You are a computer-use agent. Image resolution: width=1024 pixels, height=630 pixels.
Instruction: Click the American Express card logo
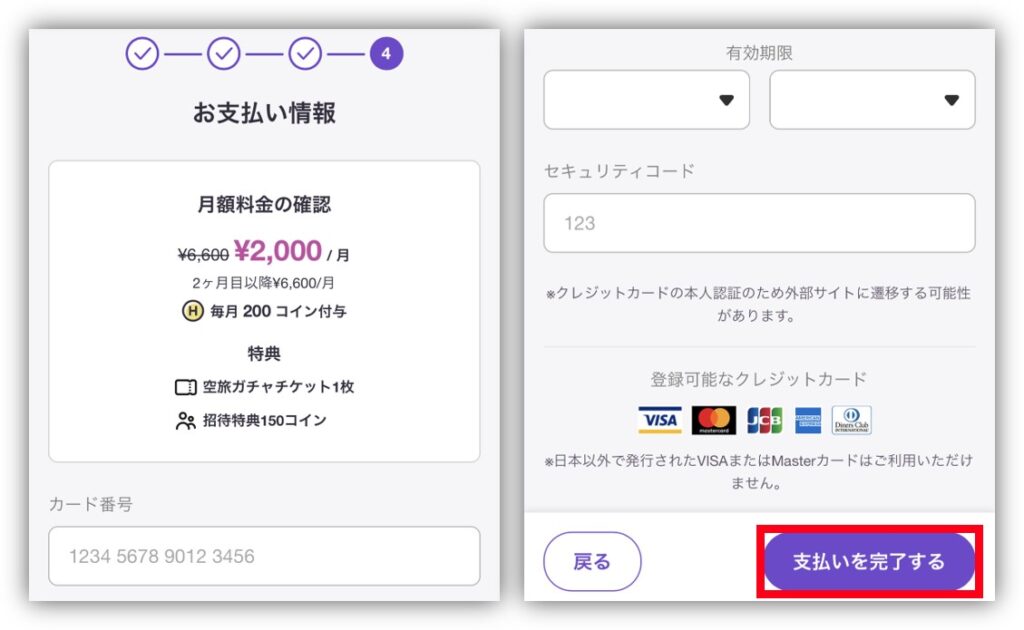pyautogui.click(x=808, y=420)
